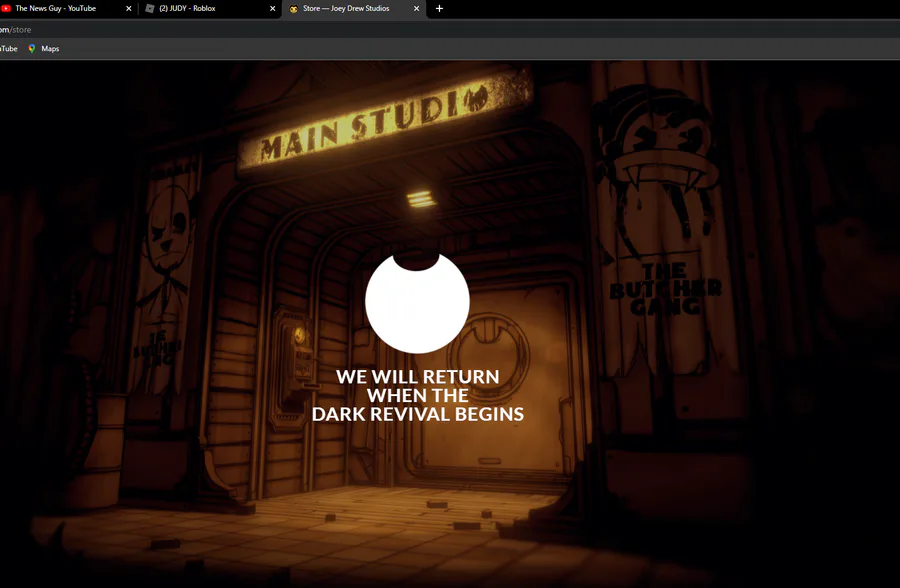Click the Roblox favicon on second tab

point(150,9)
